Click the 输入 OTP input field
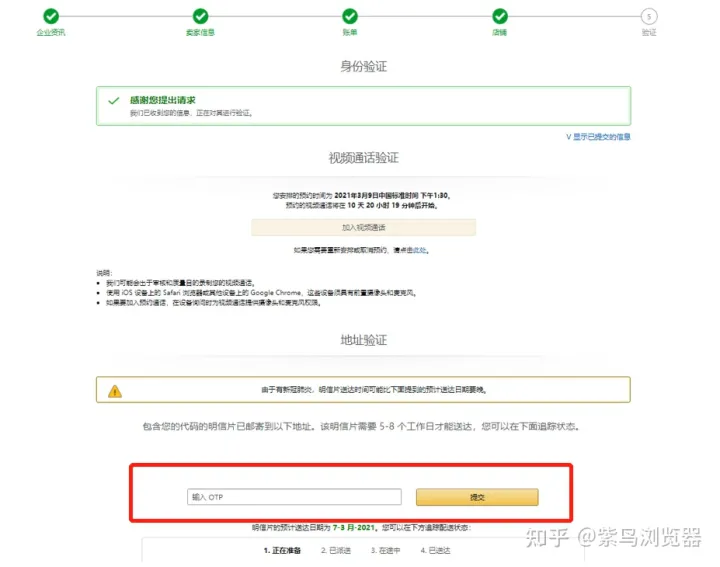The width and height of the screenshot is (720, 567). 294,497
